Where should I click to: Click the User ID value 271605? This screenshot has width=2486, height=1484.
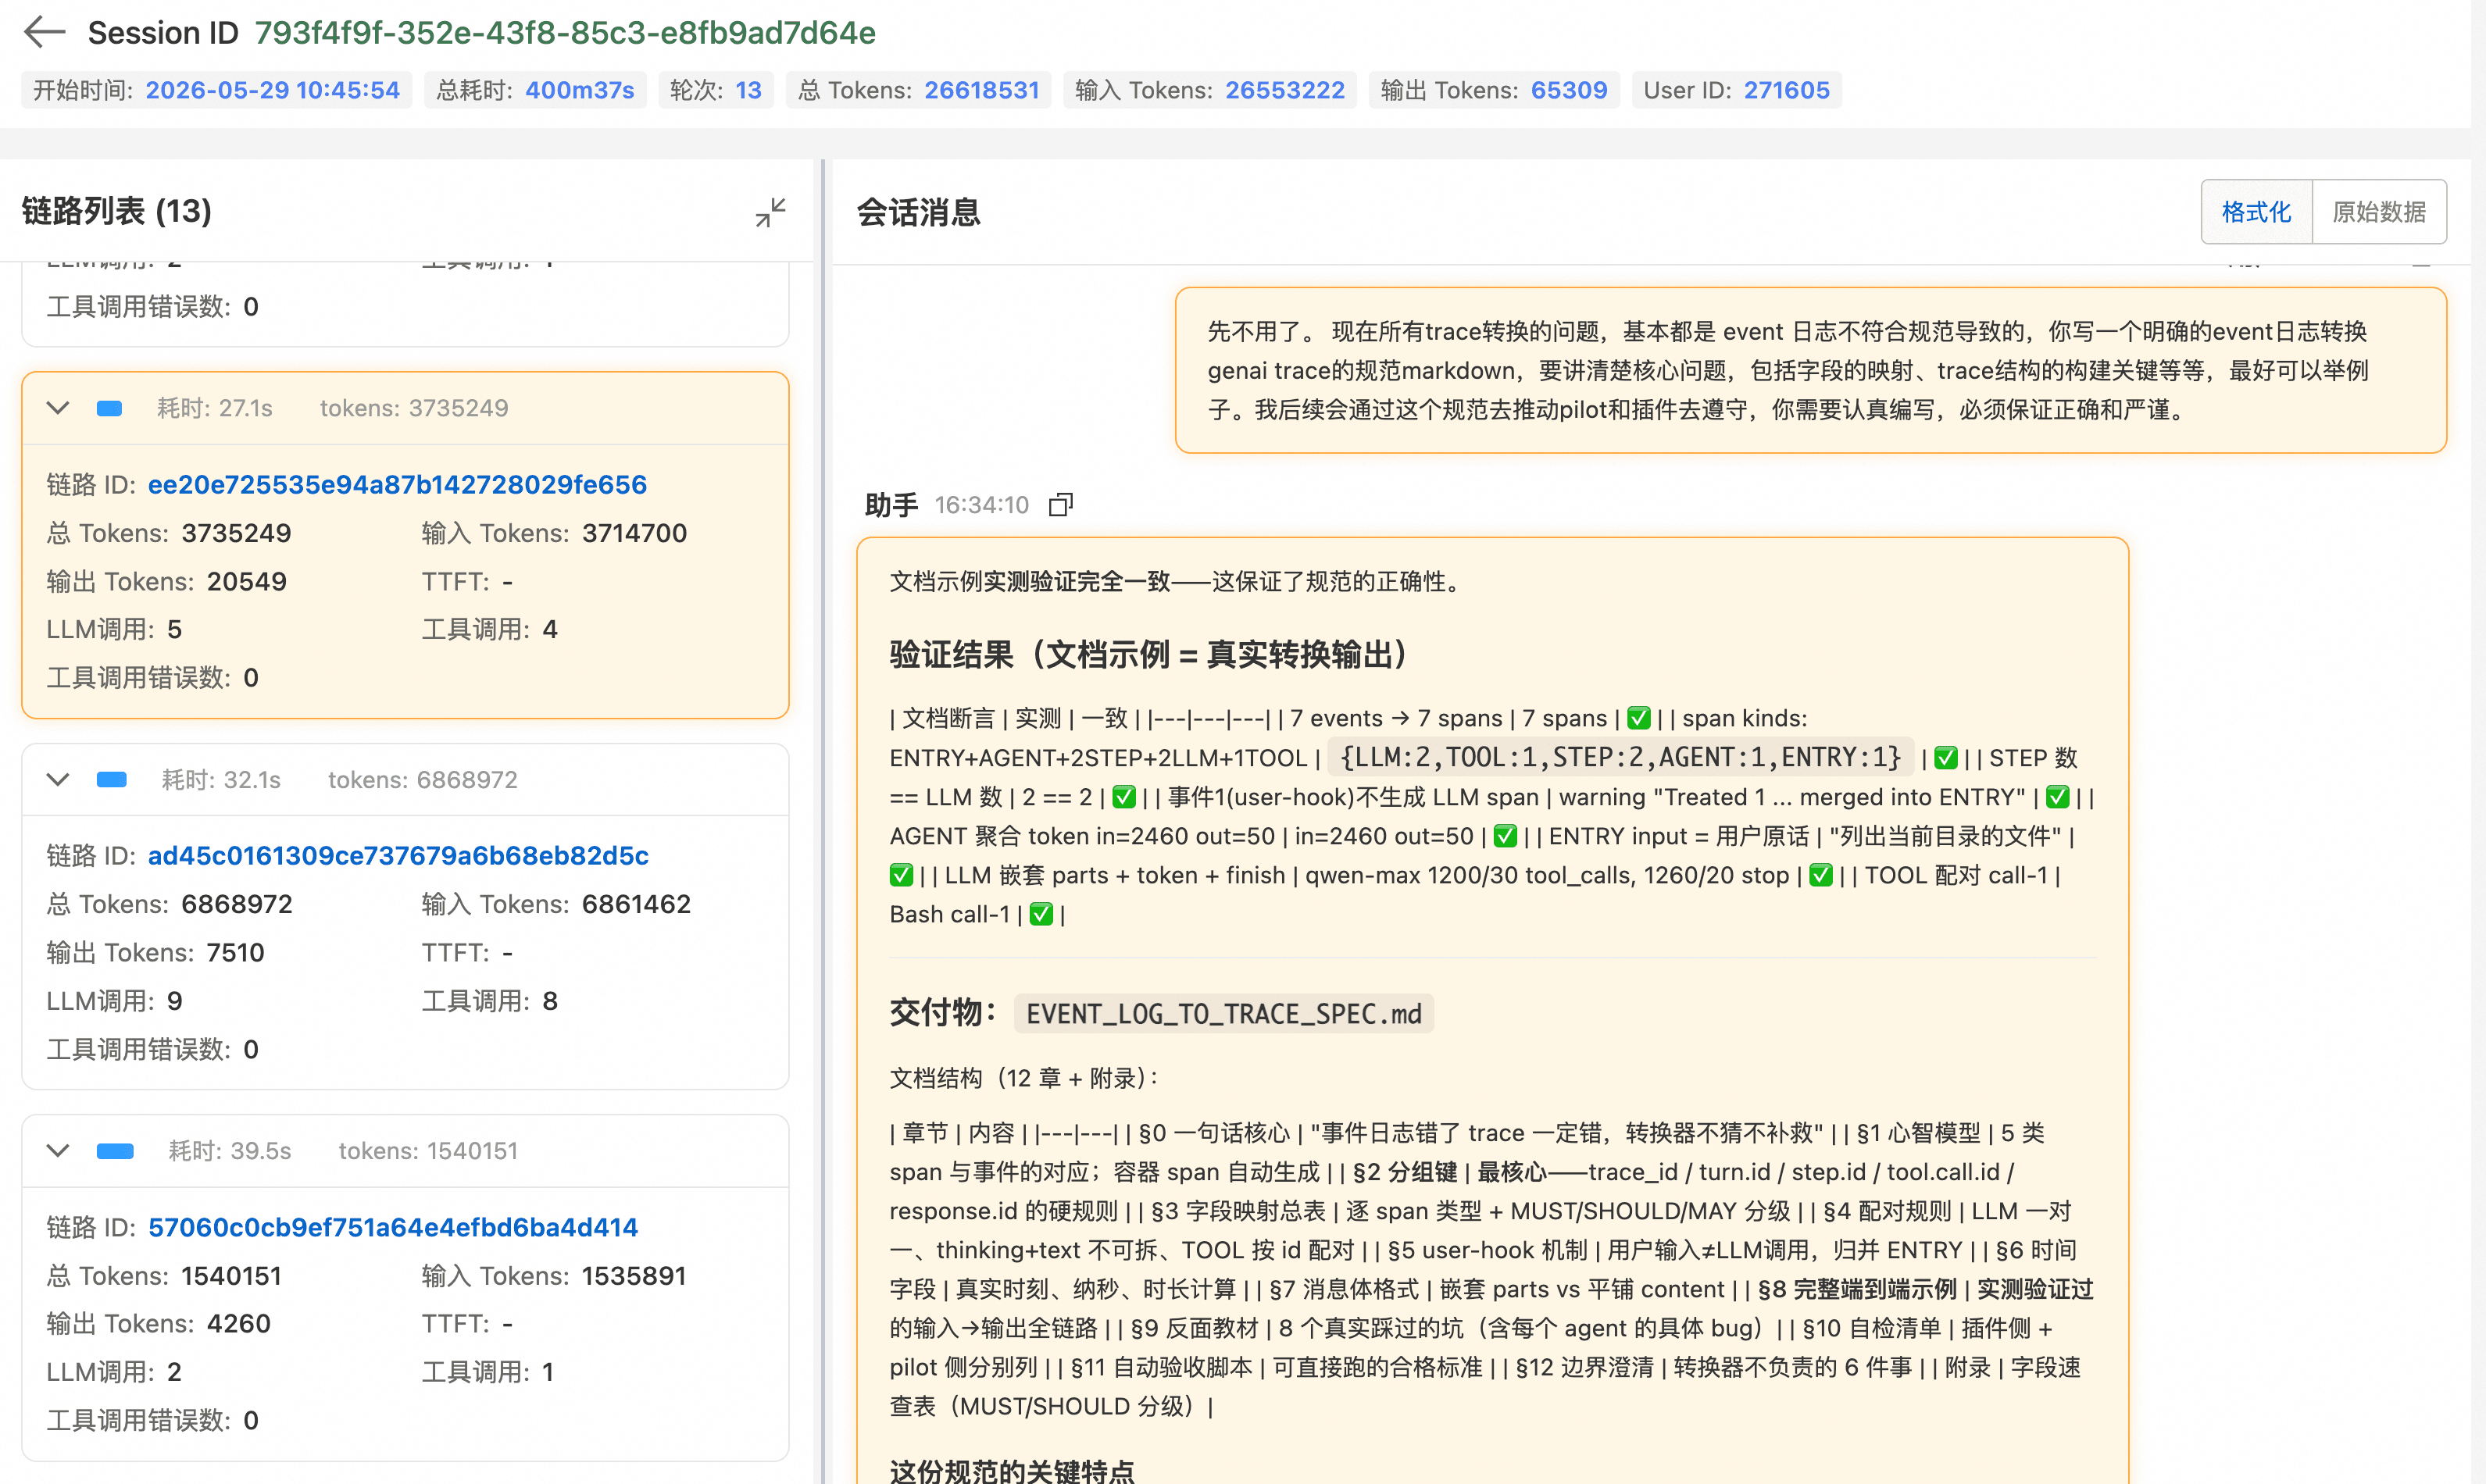click(1787, 90)
